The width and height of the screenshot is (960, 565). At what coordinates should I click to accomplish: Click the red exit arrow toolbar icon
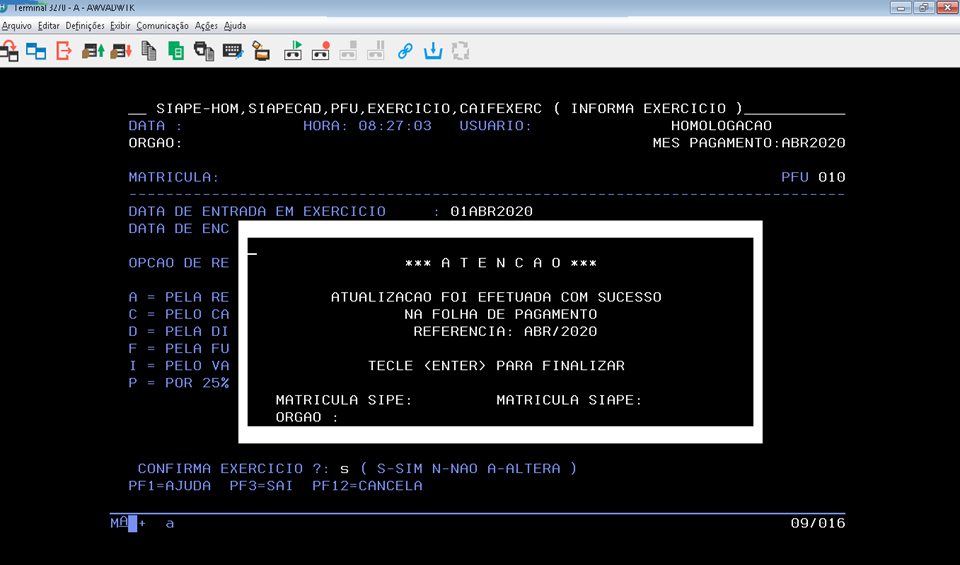(64, 50)
